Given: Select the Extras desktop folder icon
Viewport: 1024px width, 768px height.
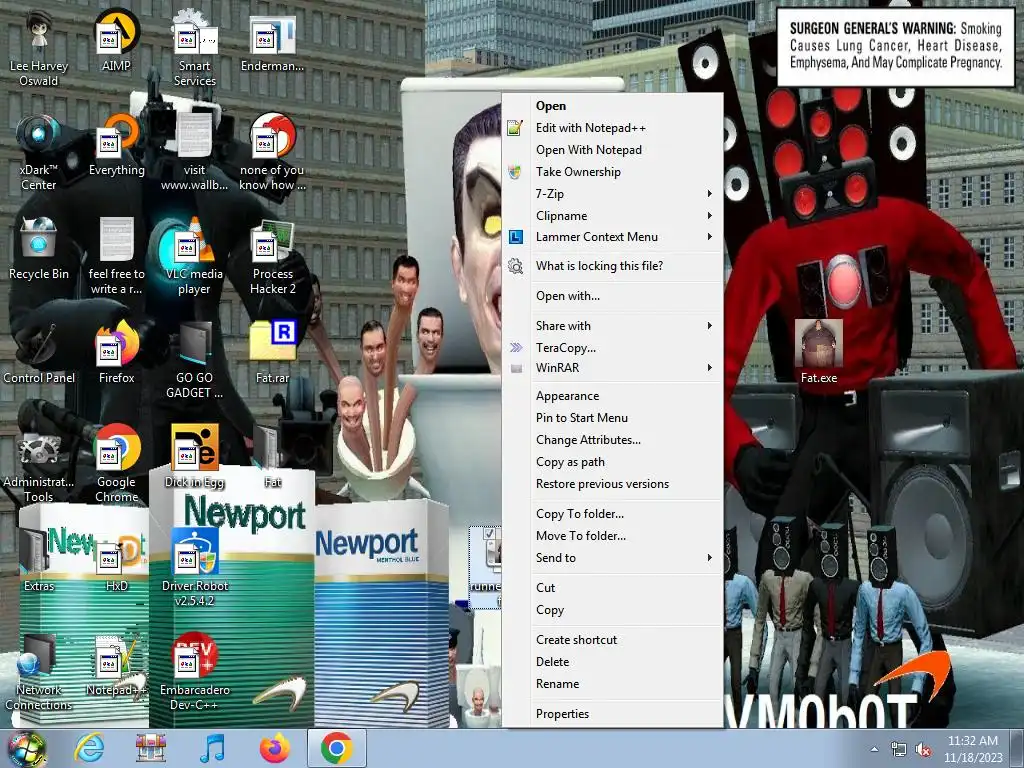Looking at the screenshot, I should [39, 560].
